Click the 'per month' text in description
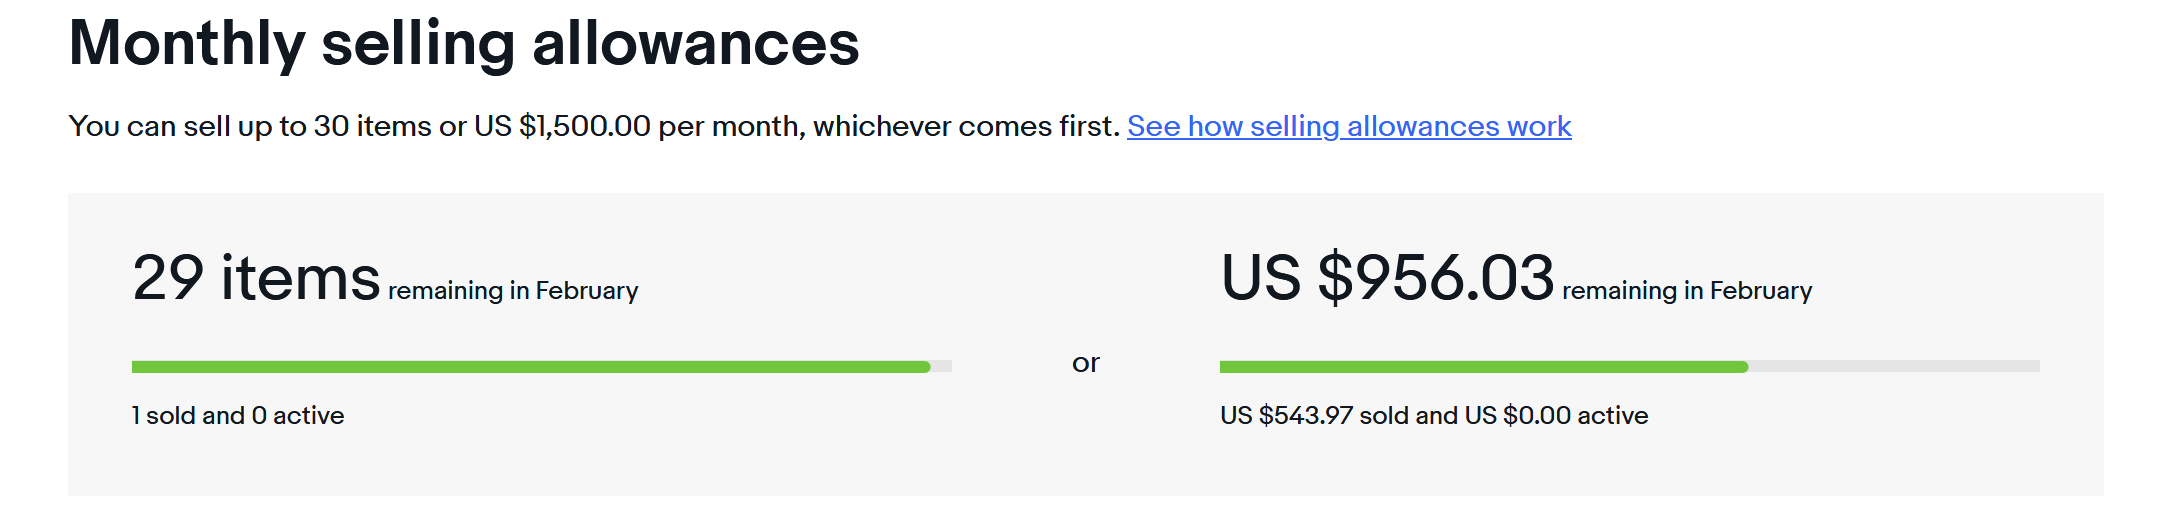This screenshot has height=528, width=2182. 730,127
